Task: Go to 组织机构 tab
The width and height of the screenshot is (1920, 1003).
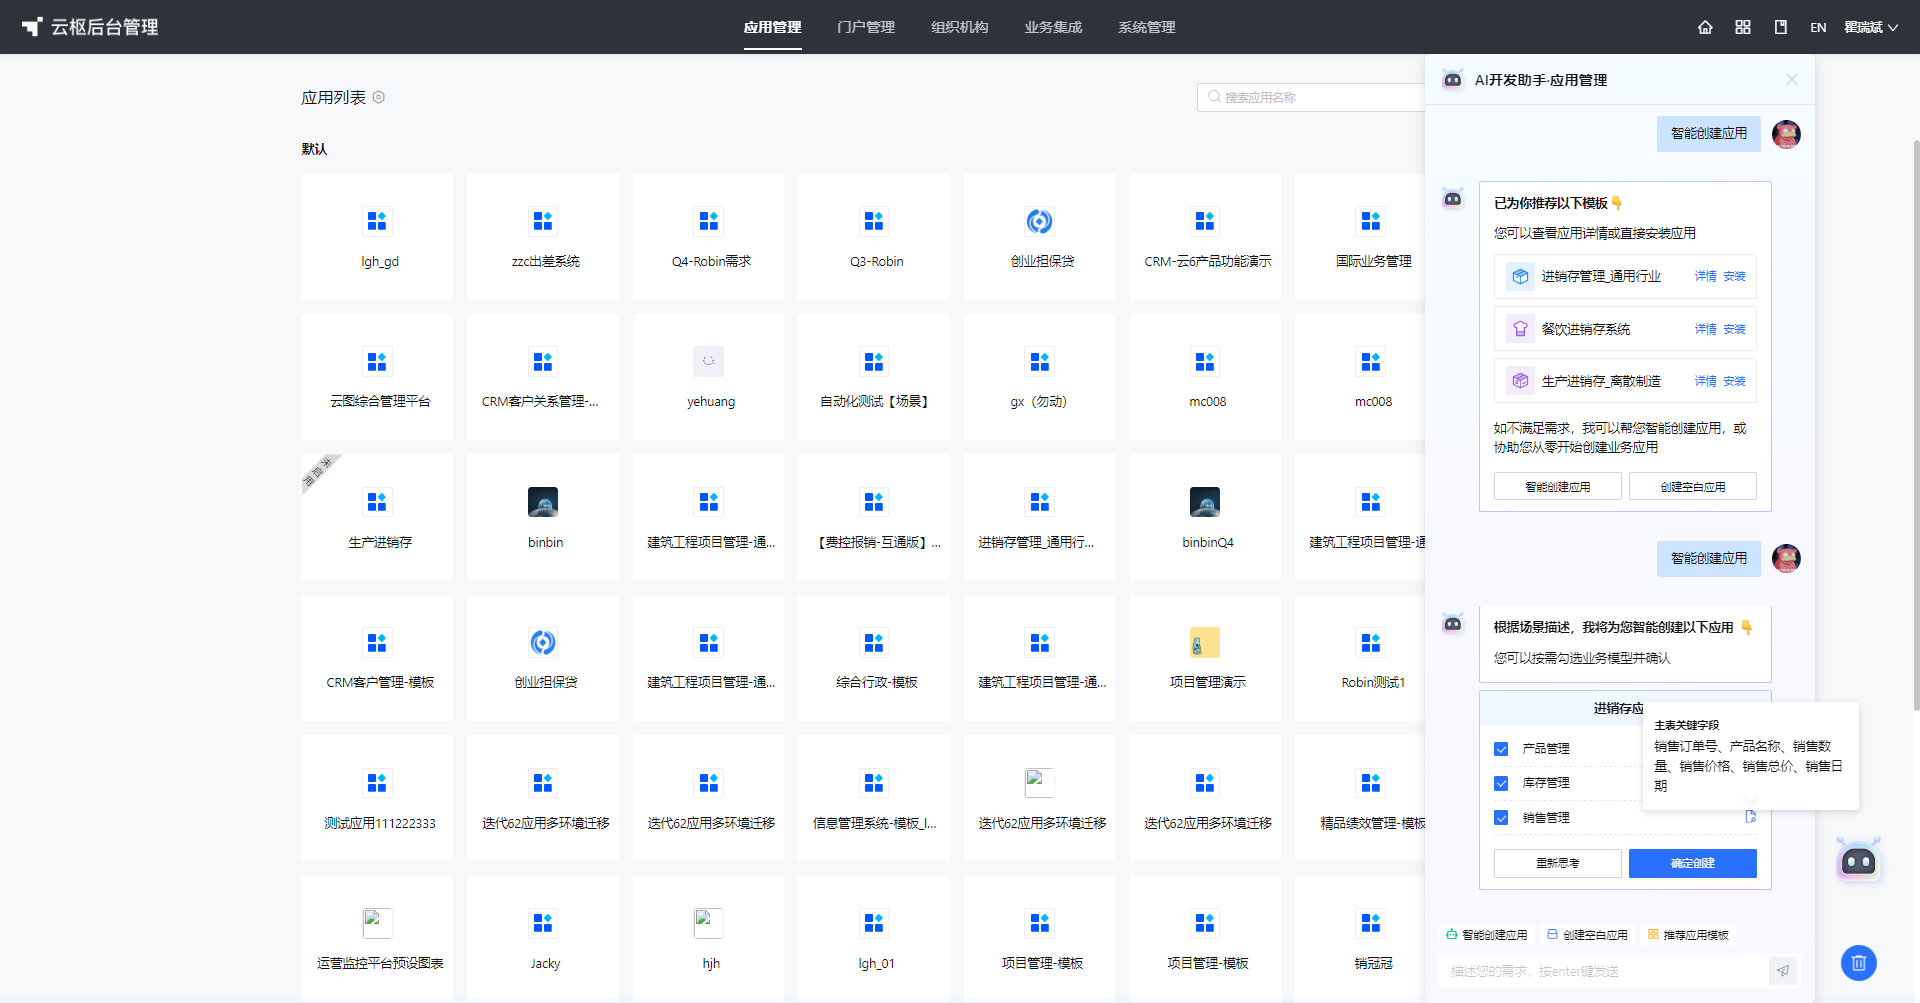Action: (959, 27)
